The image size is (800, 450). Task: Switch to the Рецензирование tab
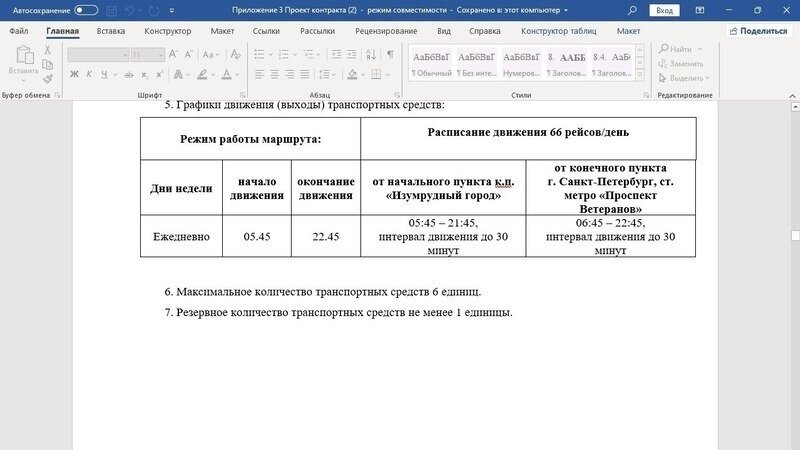(x=385, y=31)
